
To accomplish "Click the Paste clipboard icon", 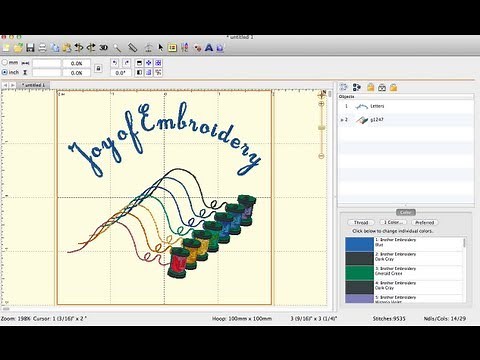I will point(67,48).
